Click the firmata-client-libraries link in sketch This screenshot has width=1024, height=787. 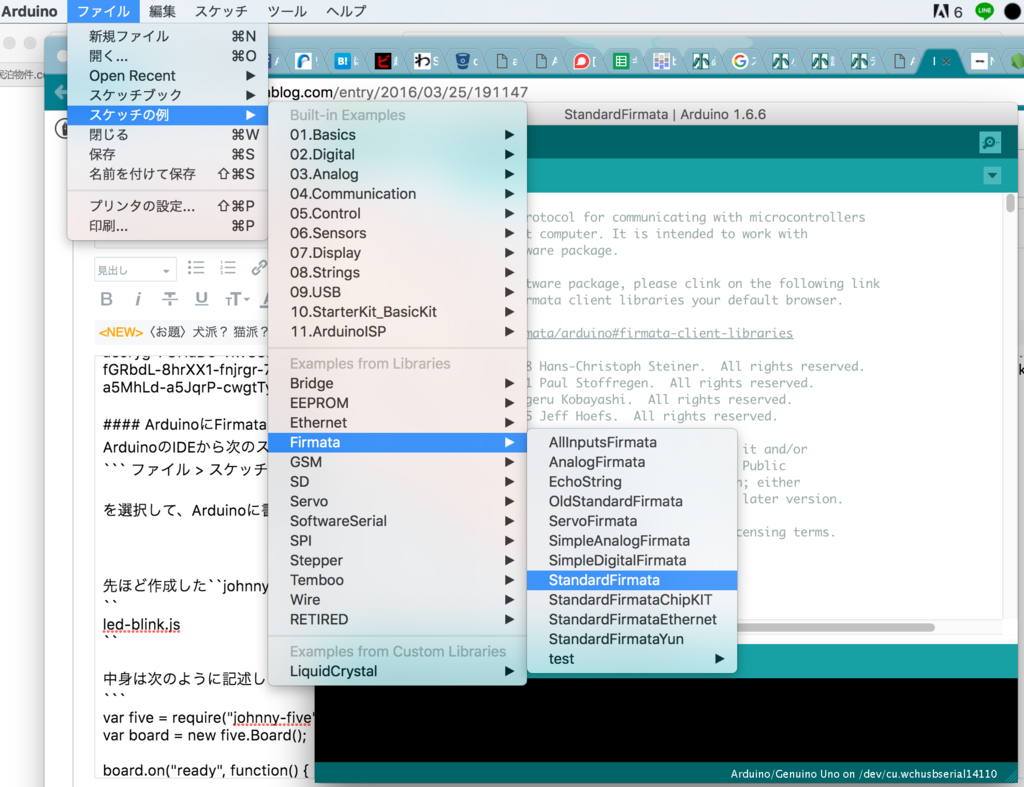(x=660, y=333)
